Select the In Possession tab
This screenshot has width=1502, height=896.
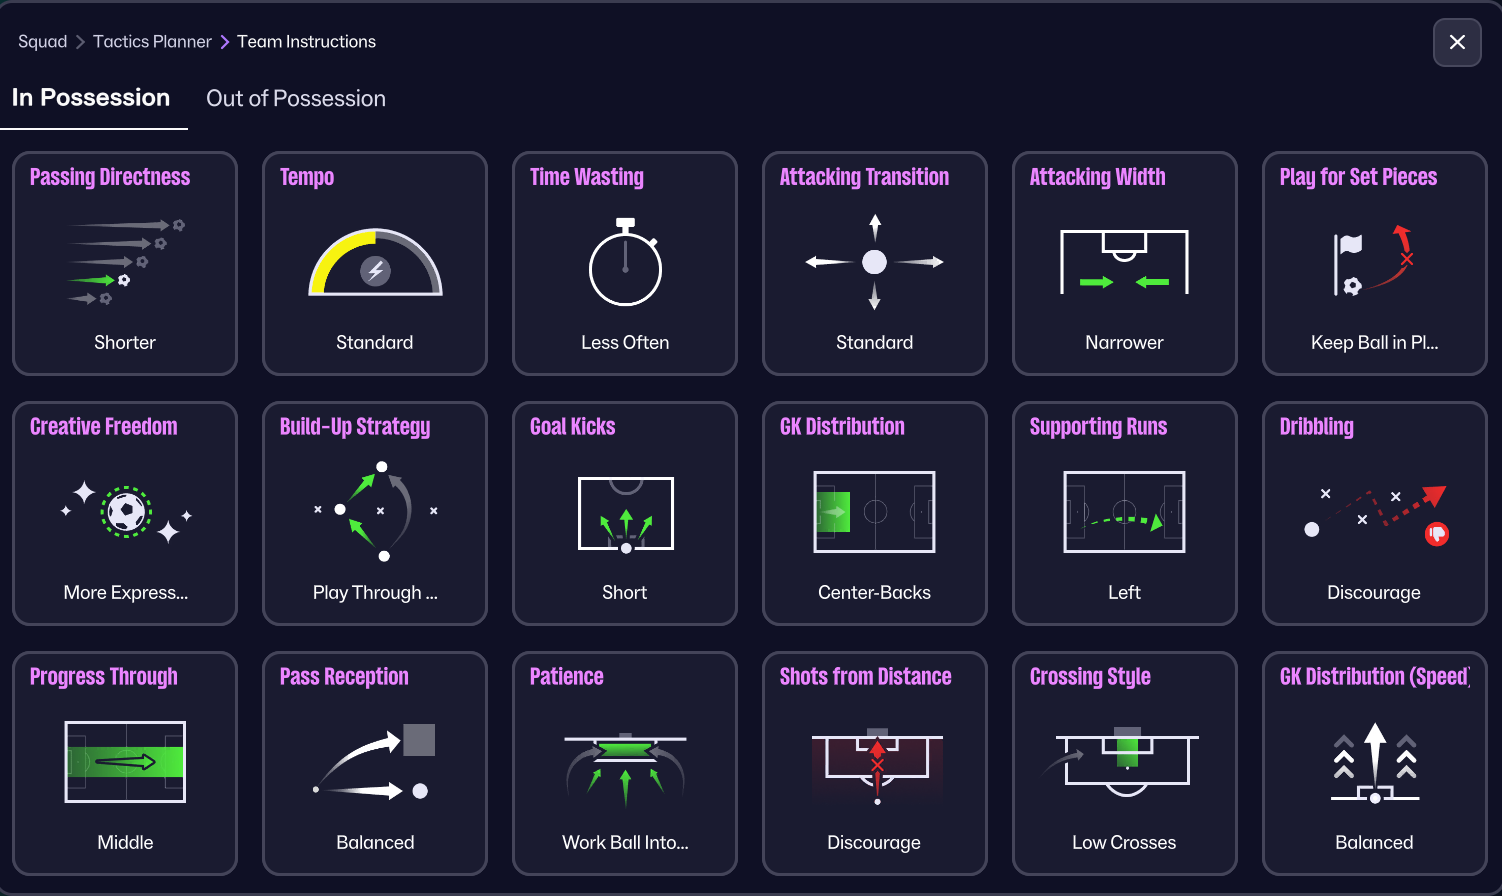coord(91,98)
